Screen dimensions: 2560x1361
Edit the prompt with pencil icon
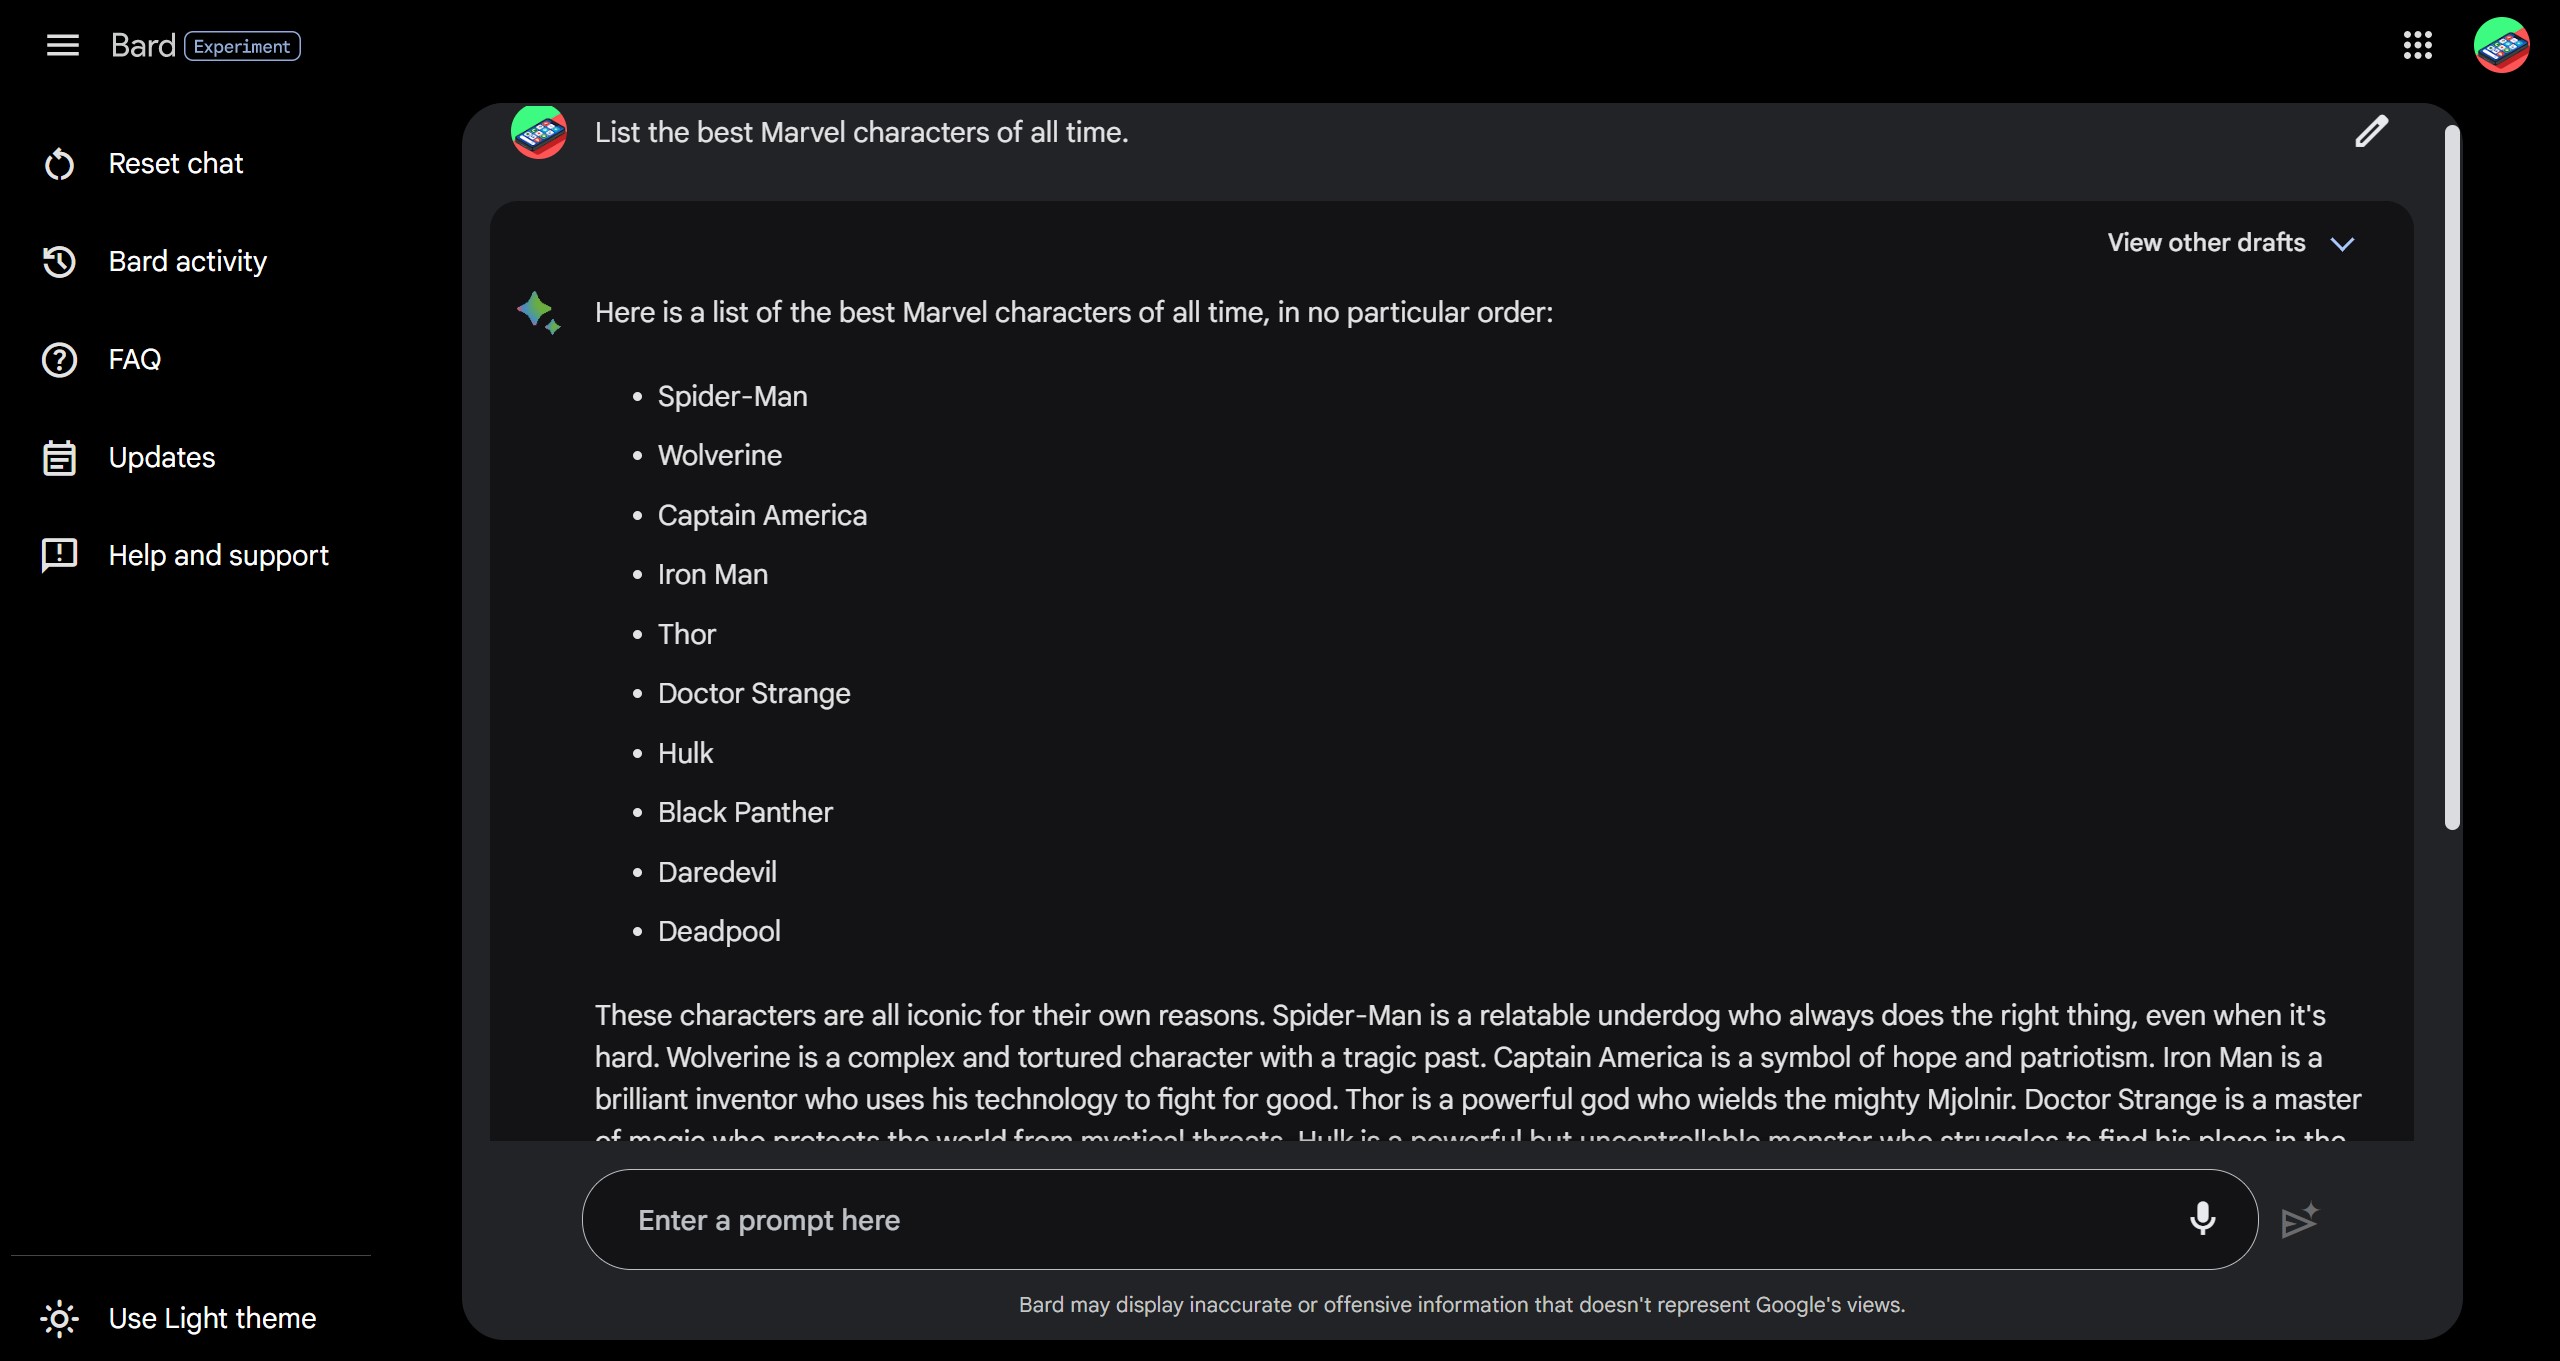(2371, 132)
